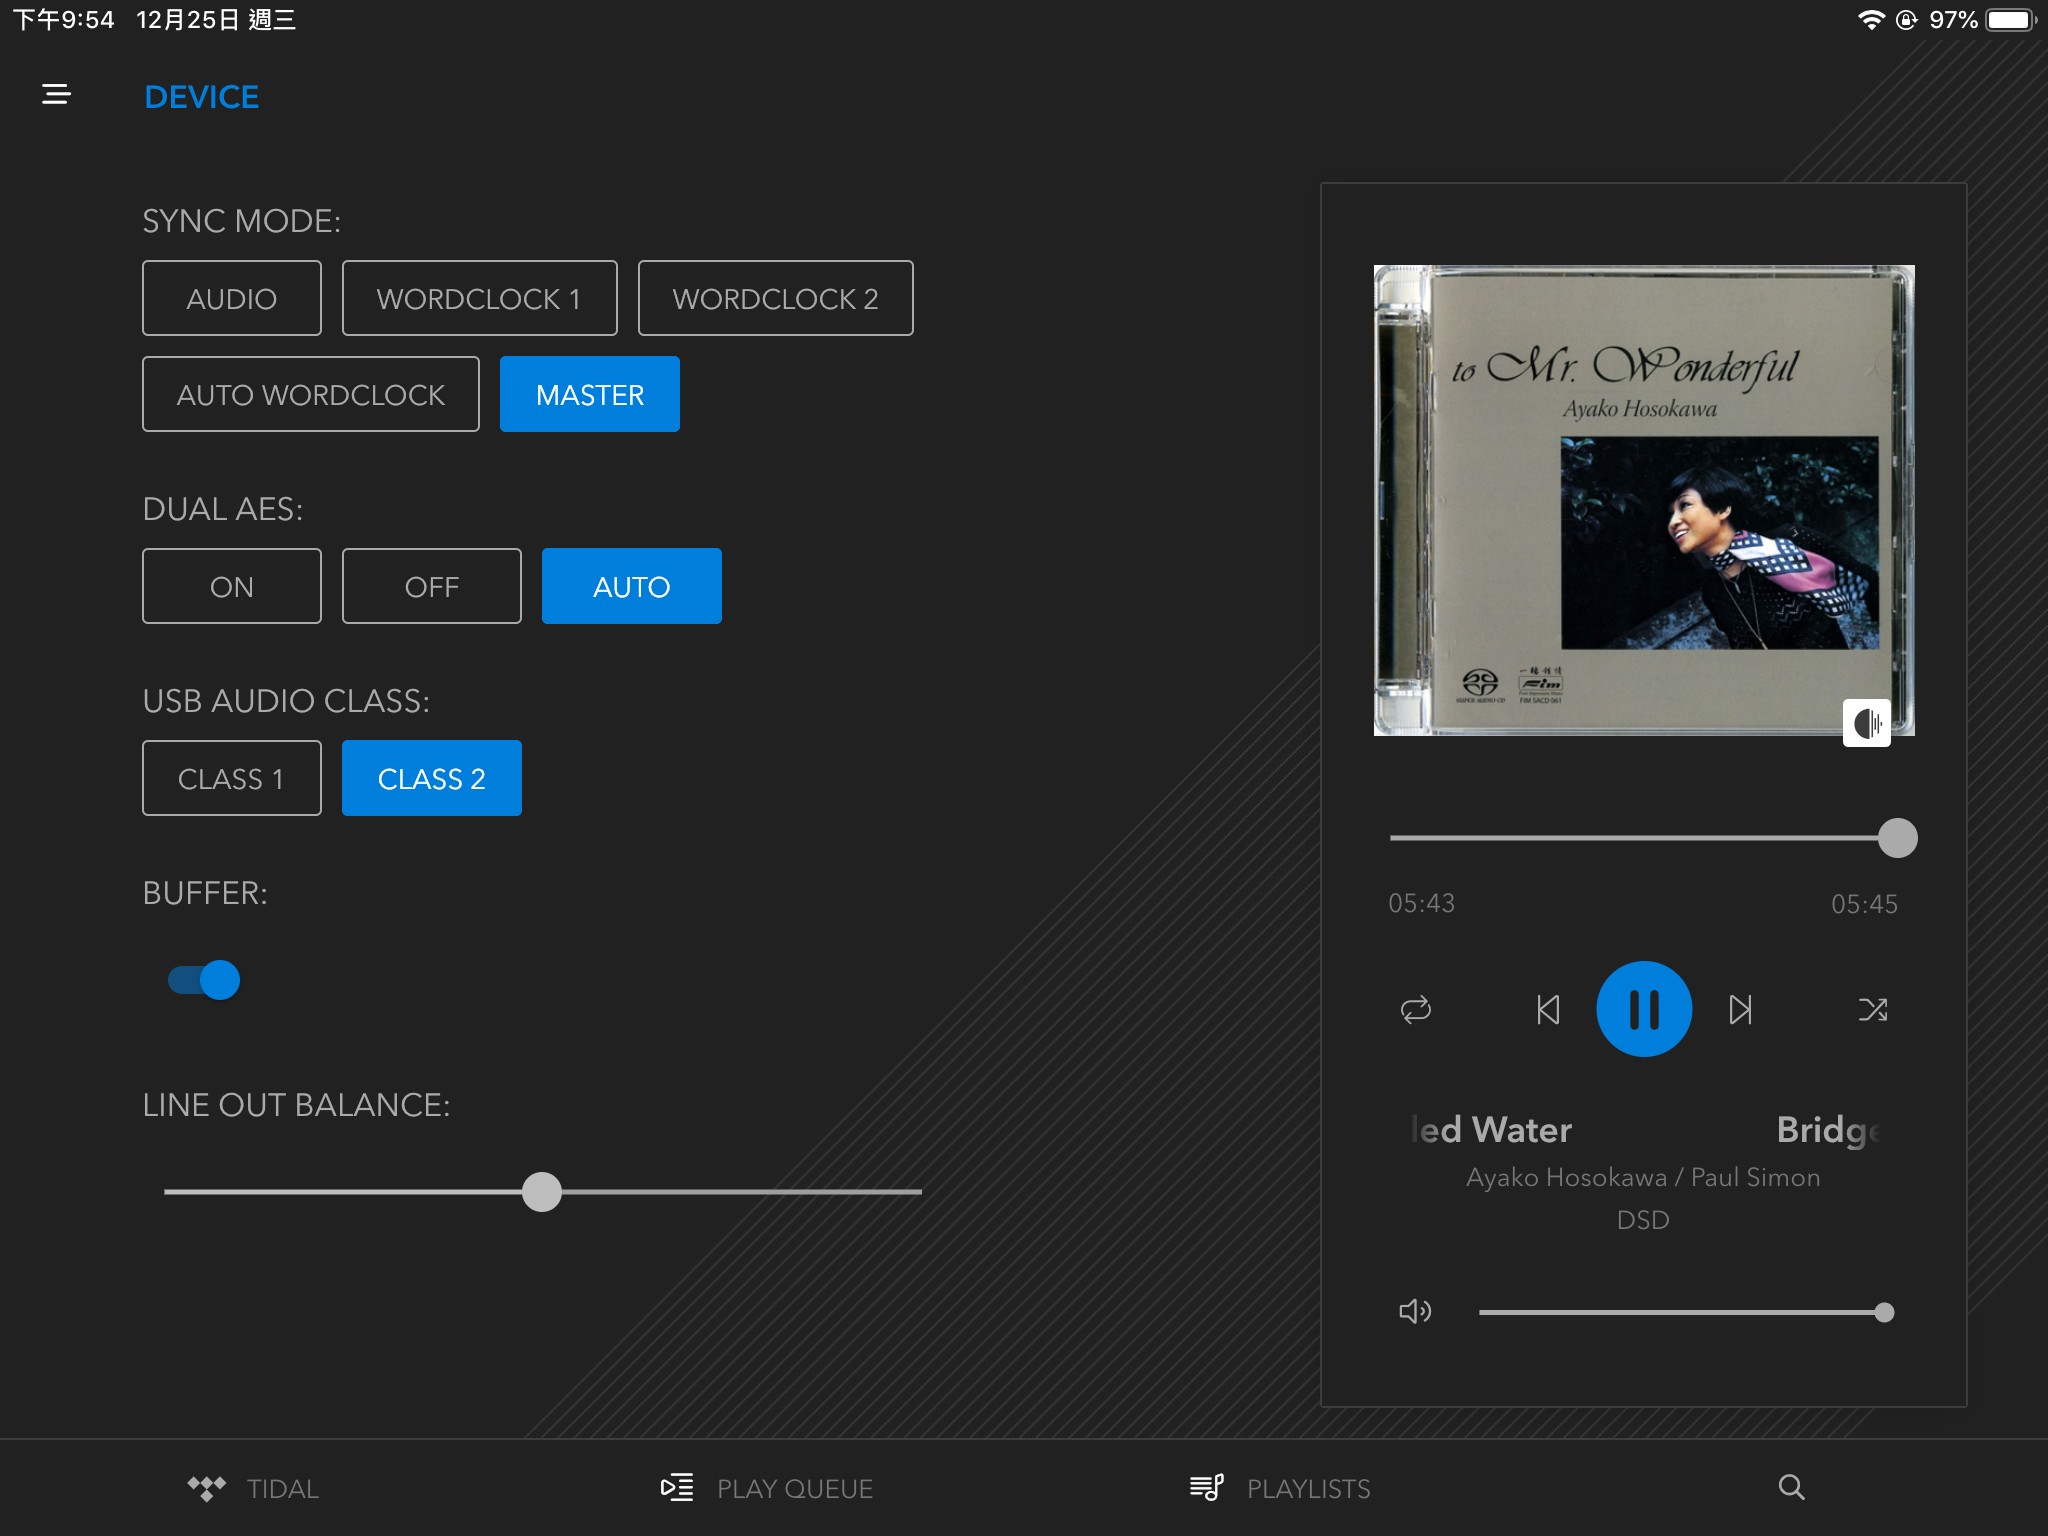The image size is (2048, 1536).
Task: Mute via the speaker volume icon
Action: click(x=1415, y=1311)
